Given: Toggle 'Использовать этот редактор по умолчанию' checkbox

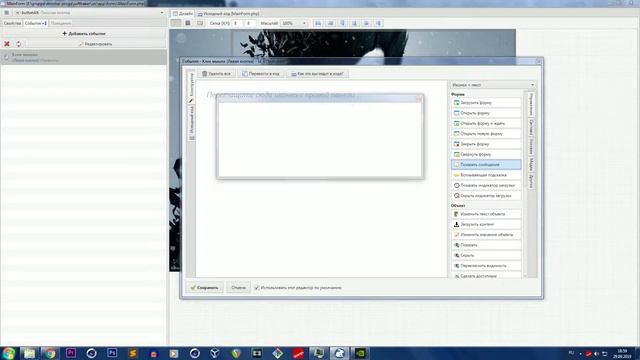Looking at the screenshot, I should point(257,288).
